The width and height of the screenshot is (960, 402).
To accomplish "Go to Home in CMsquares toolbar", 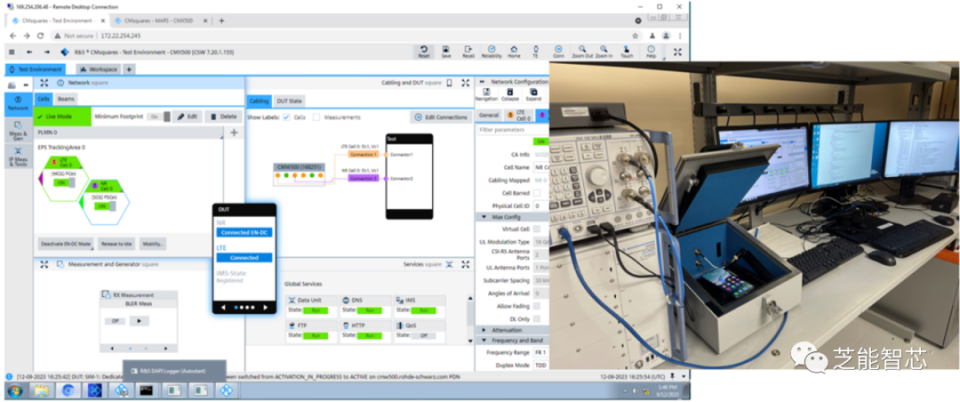I will coord(514,52).
